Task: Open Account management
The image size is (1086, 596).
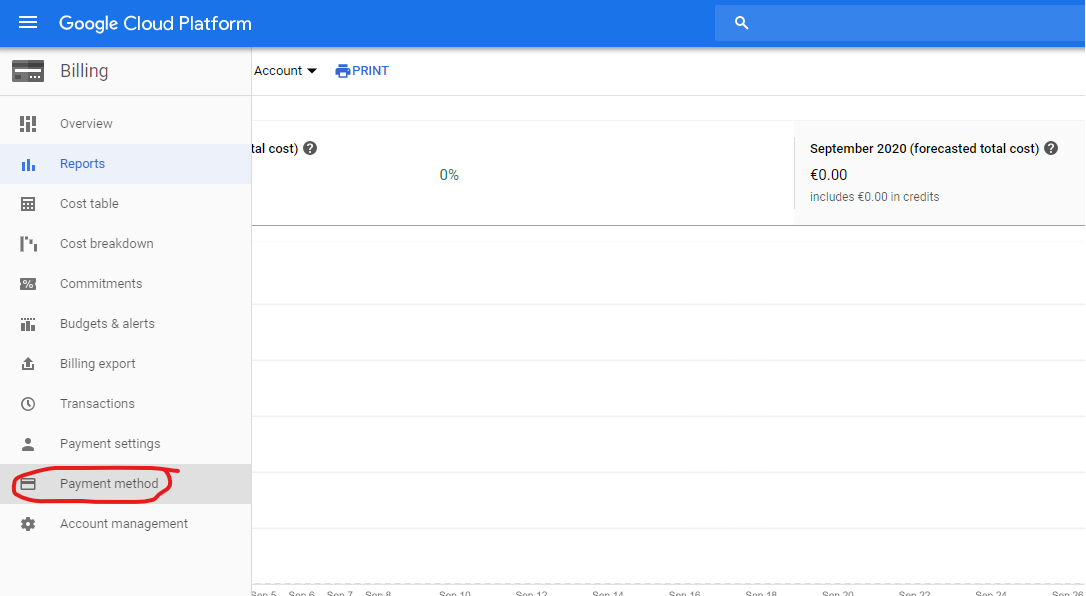Action: (x=125, y=524)
